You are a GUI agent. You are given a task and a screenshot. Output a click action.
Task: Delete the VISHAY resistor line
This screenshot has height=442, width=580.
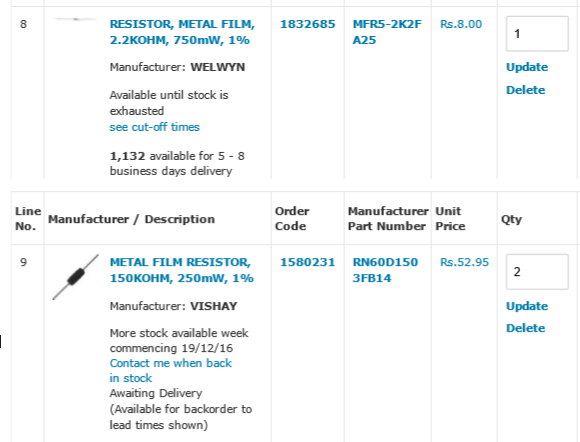(x=525, y=328)
